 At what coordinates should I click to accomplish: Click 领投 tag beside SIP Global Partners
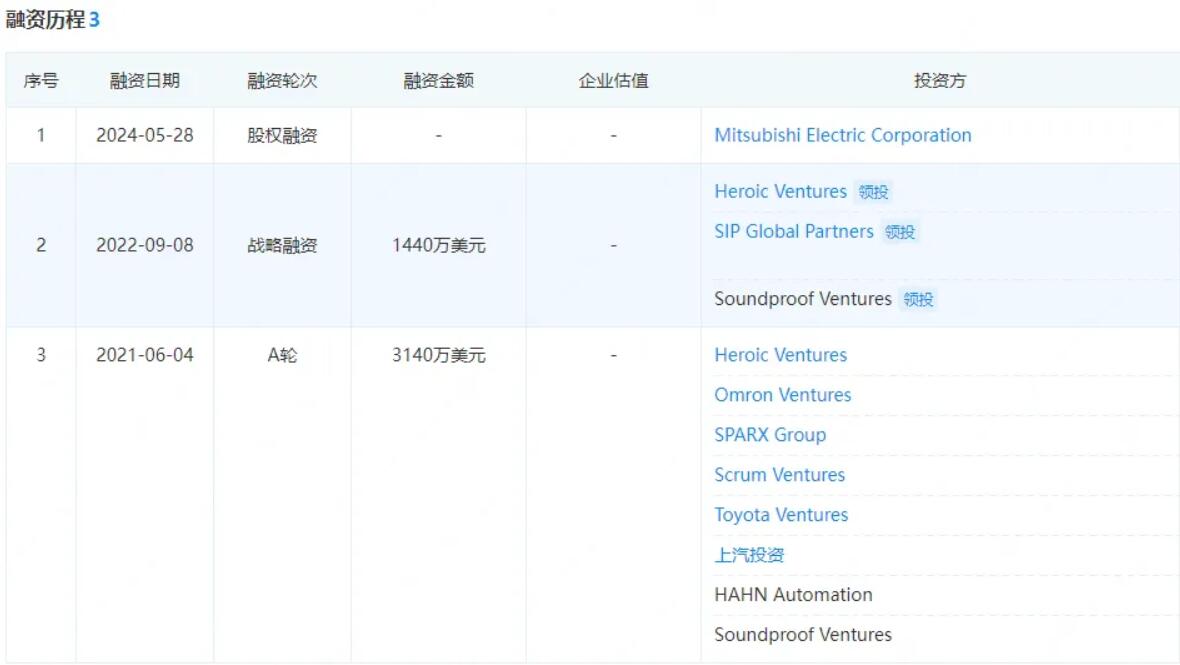coord(899,232)
